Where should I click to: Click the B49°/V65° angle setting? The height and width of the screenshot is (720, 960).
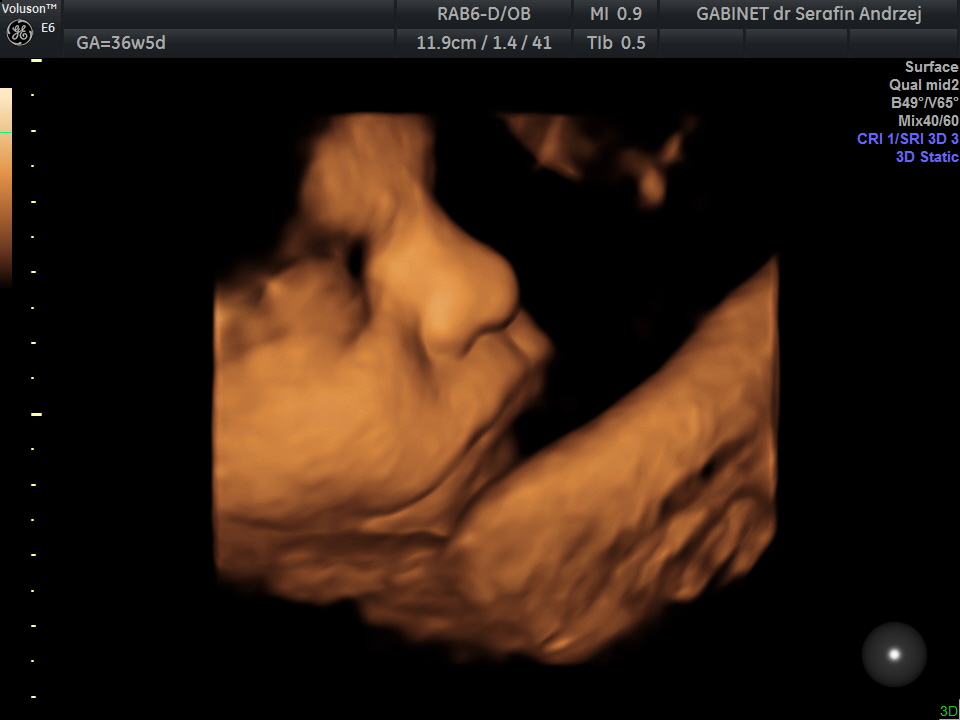tap(924, 103)
